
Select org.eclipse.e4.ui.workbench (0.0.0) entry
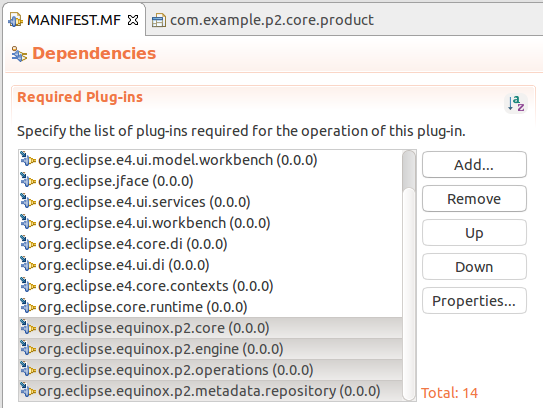pyautogui.click(x=211, y=223)
